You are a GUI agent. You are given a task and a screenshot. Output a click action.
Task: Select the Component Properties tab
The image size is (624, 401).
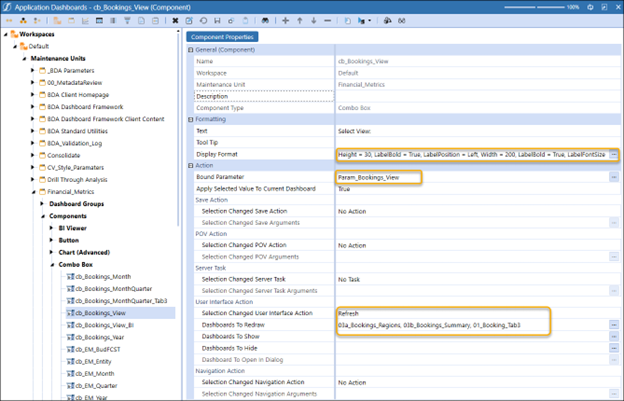pyautogui.click(x=222, y=37)
